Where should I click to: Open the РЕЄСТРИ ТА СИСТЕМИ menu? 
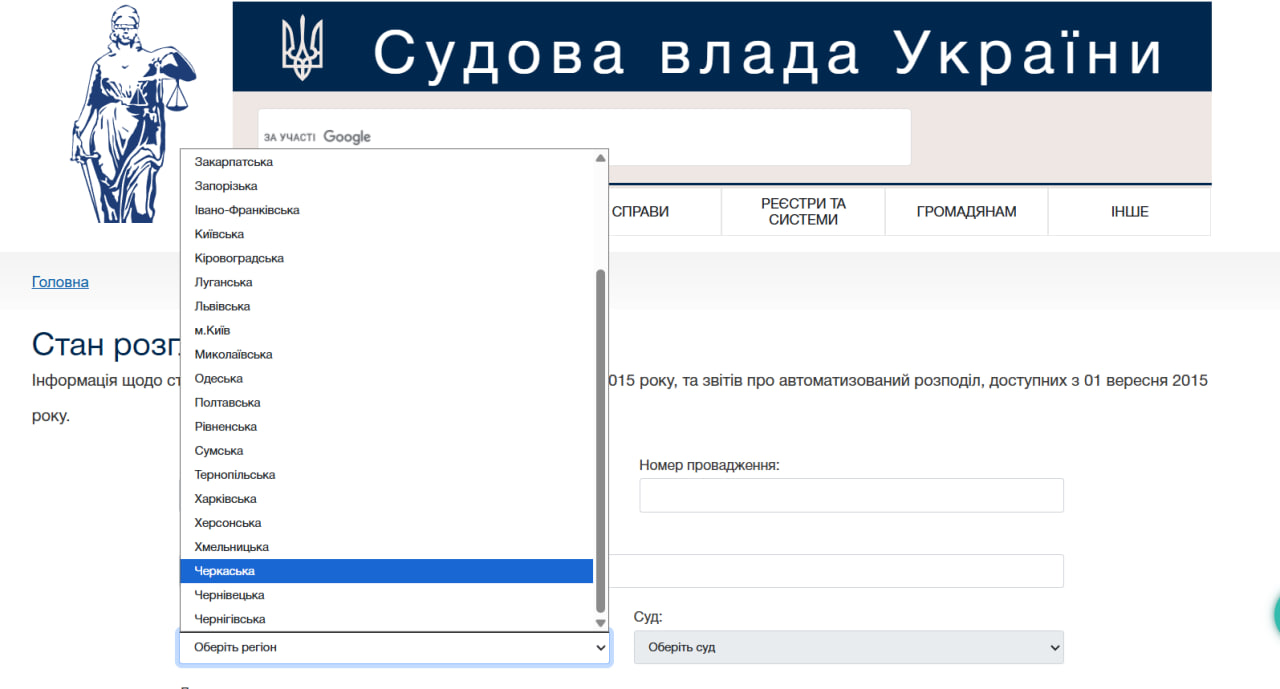click(x=802, y=211)
